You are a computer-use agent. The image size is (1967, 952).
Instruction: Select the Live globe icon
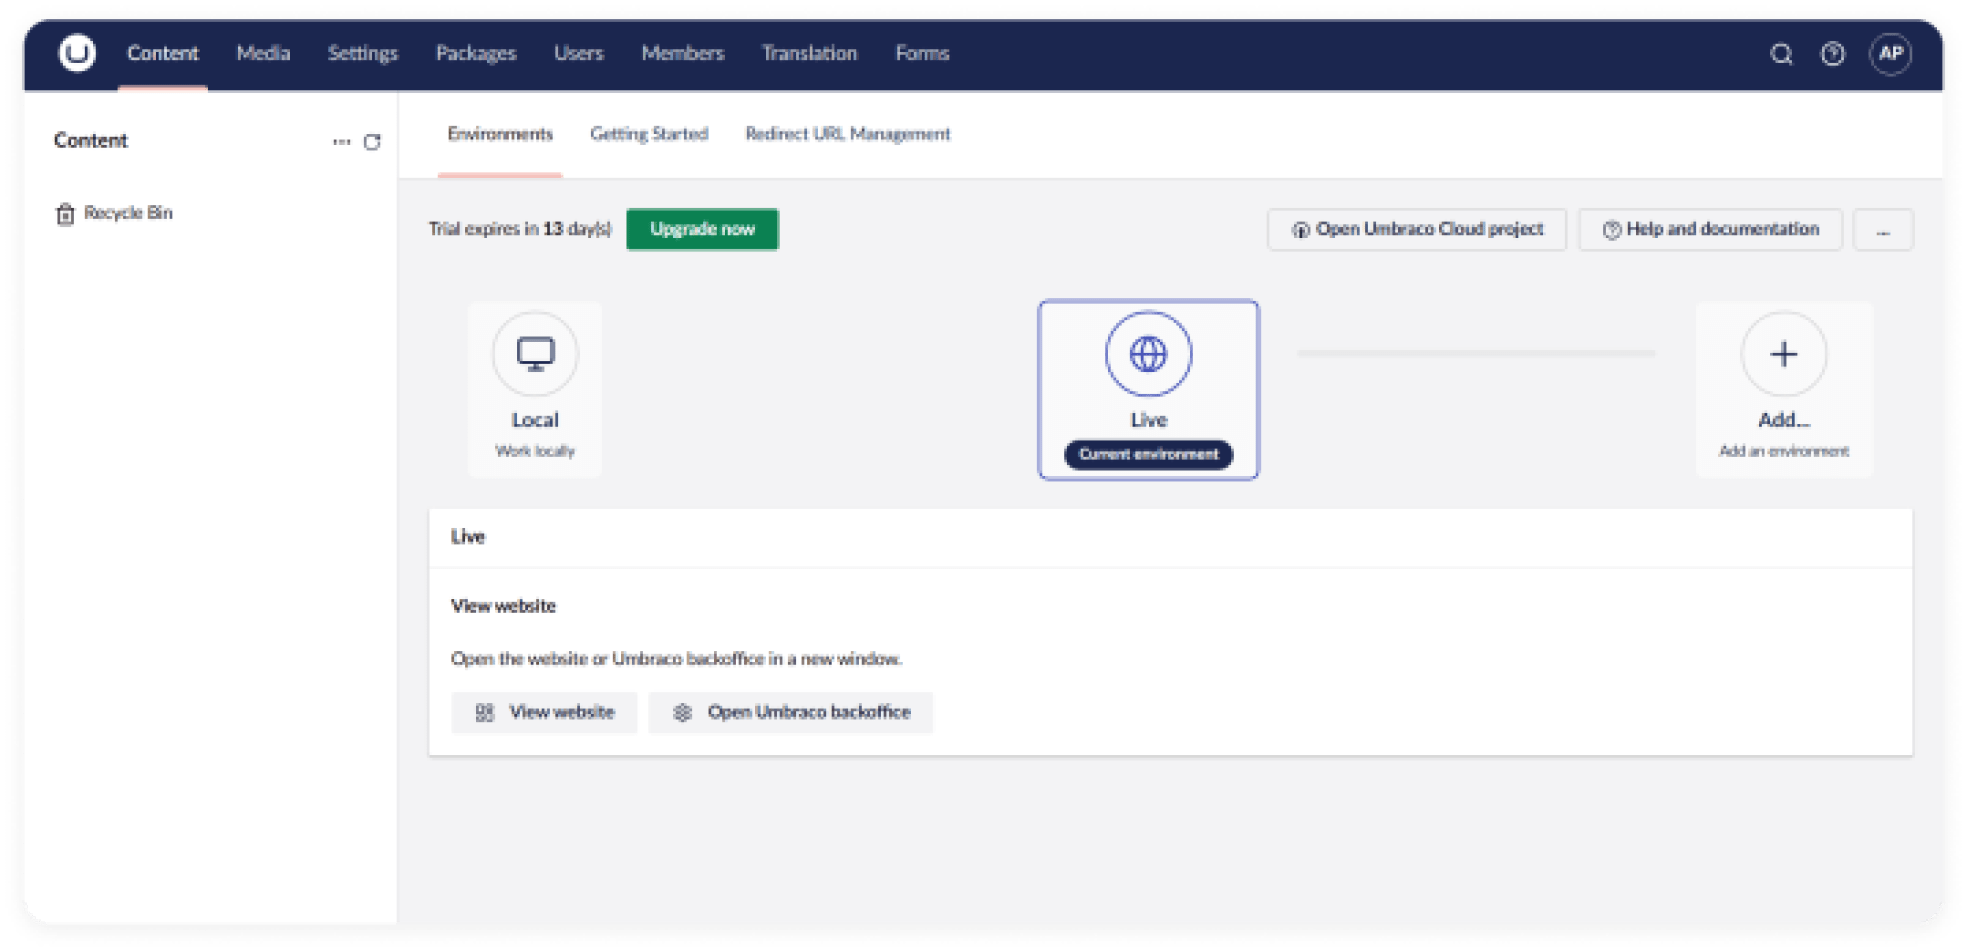(x=1148, y=354)
